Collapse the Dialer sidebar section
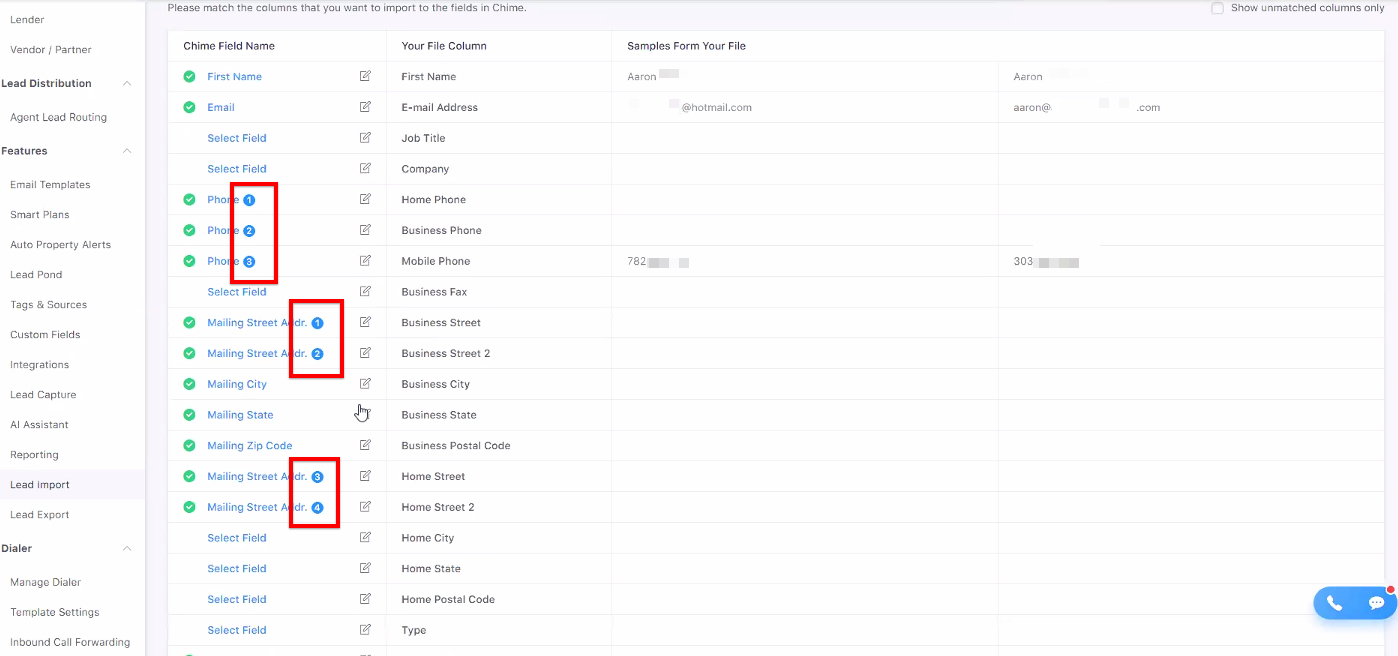The image size is (1398, 656). point(127,549)
